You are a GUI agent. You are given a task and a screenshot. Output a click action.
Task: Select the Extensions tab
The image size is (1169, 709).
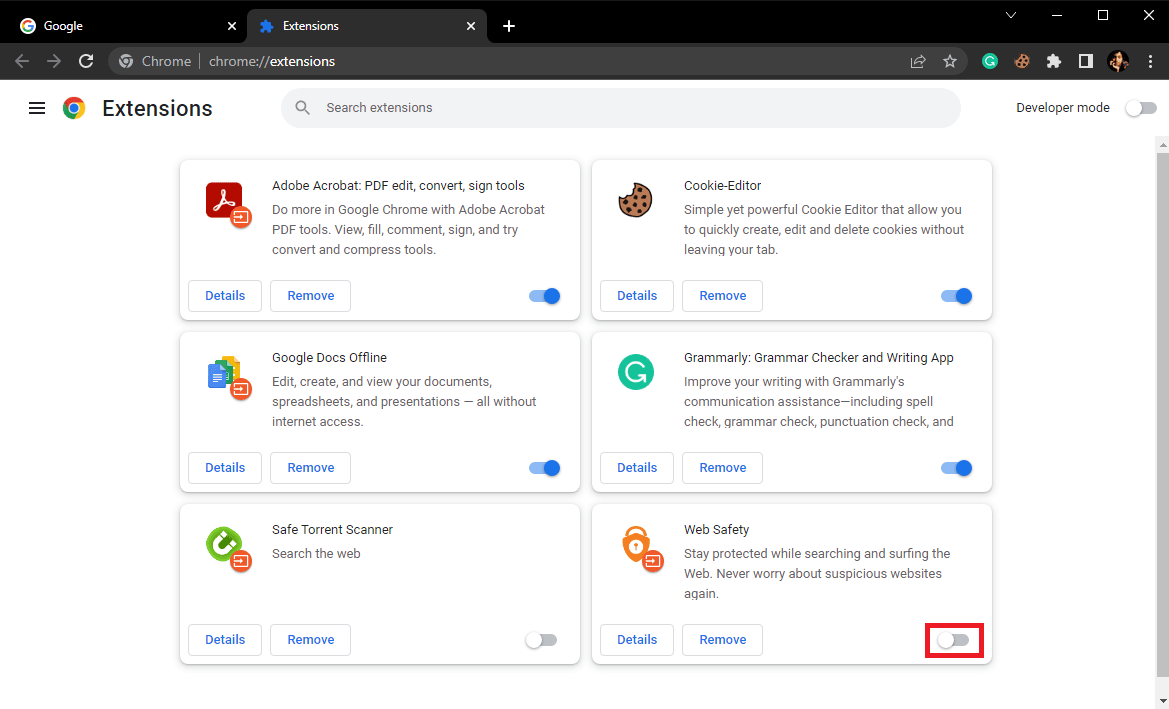[x=366, y=26]
